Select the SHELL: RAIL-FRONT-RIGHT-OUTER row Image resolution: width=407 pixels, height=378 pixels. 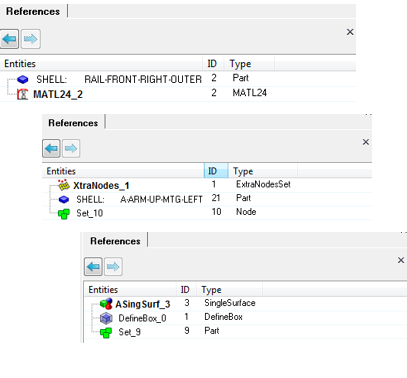pyautogui.click(x=178, y=79)
